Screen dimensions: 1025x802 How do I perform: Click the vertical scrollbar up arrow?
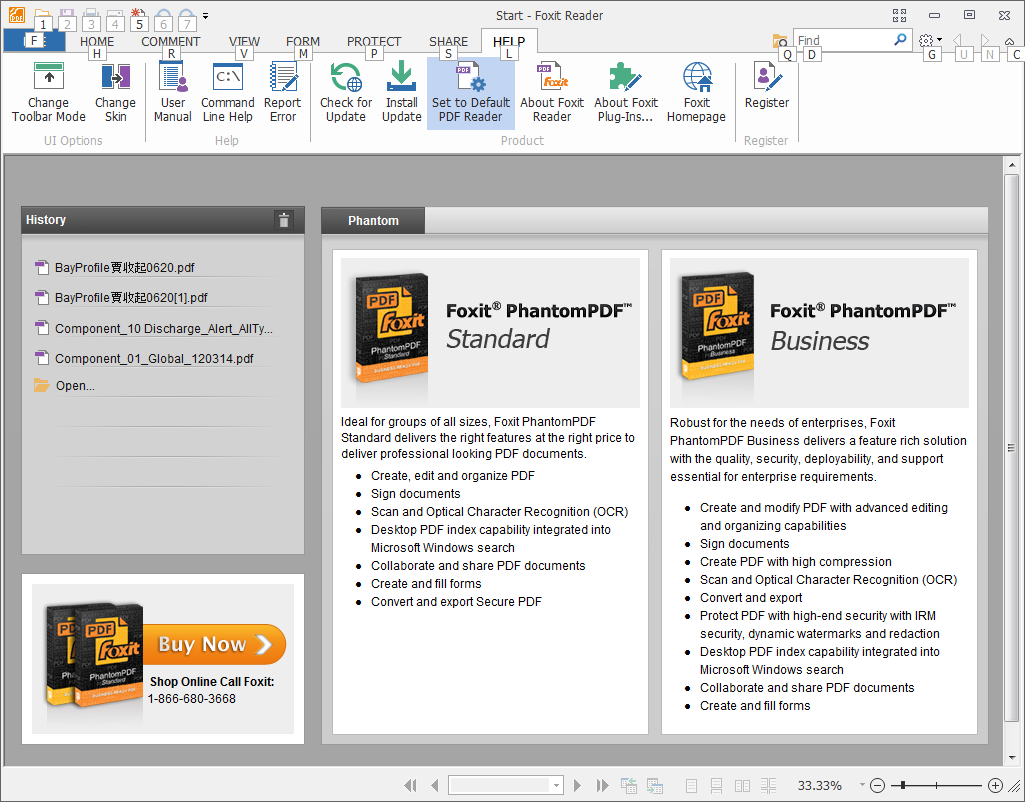click(x=1011, y=165)
